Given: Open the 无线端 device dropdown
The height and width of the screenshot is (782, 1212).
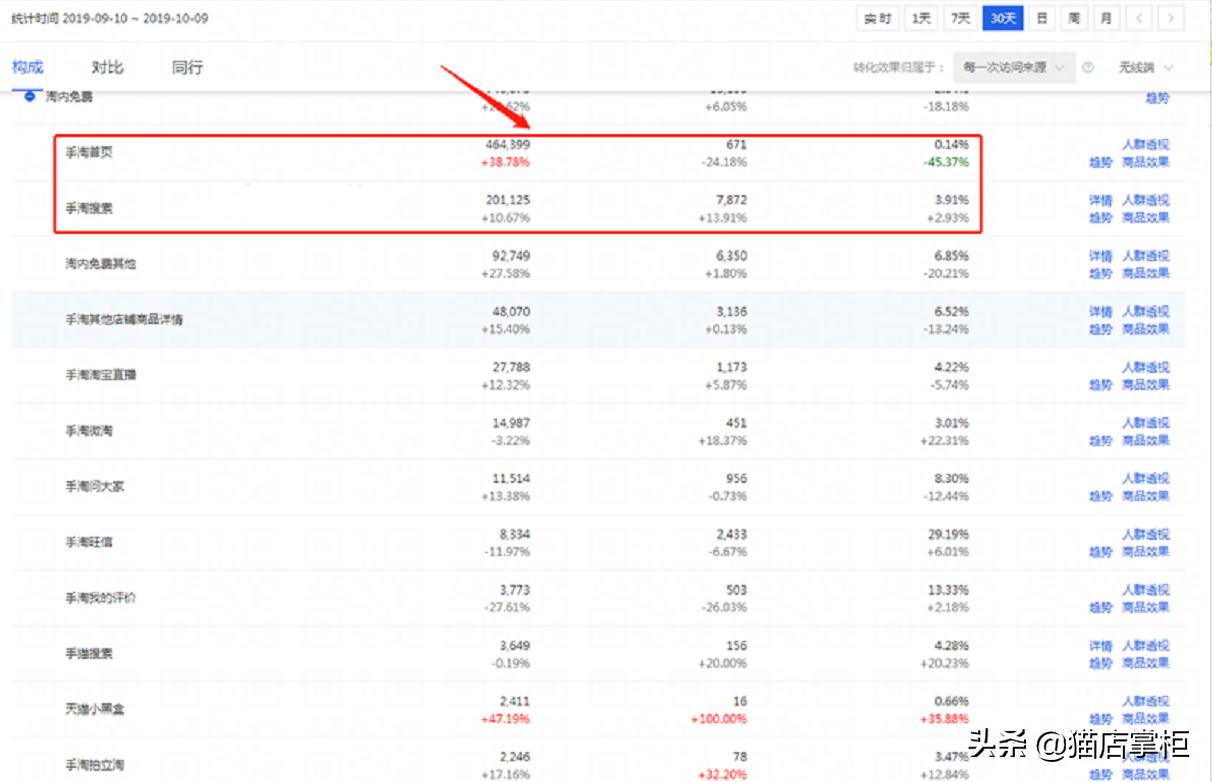Looking at the screenshot, I should pyautogui.click(x=1145, y=68).
